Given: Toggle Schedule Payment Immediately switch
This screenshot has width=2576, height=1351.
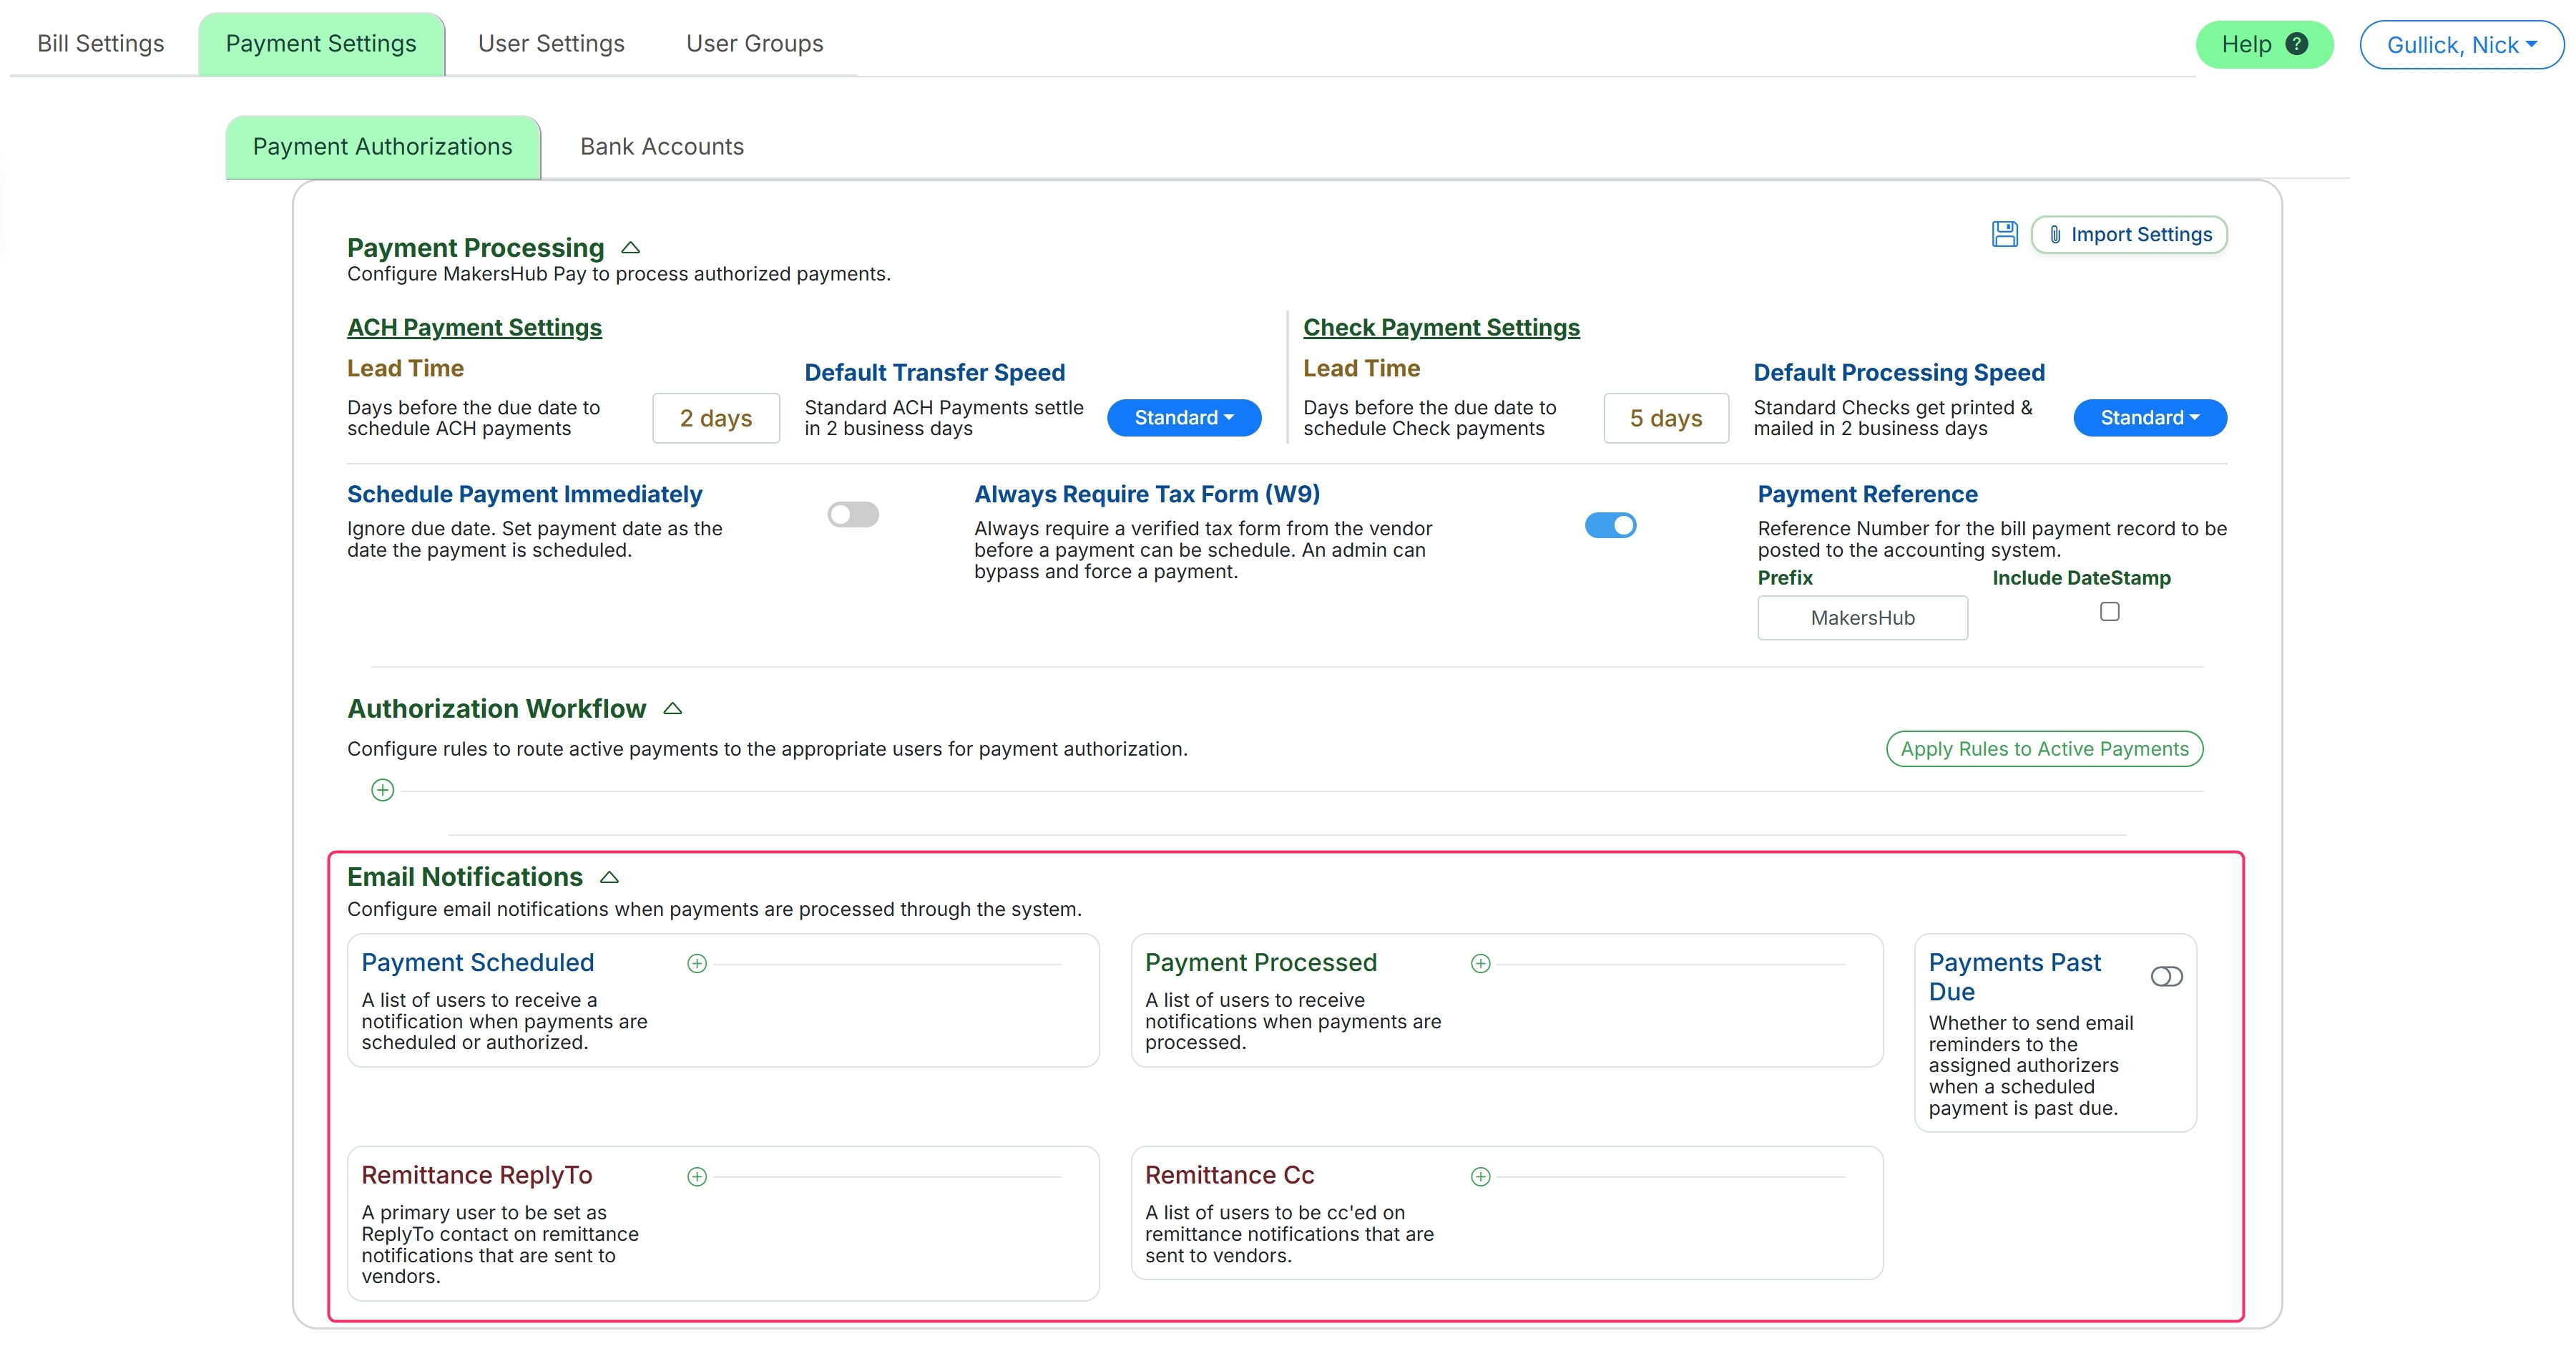Looking at the screenshot, I should point(853,514).
